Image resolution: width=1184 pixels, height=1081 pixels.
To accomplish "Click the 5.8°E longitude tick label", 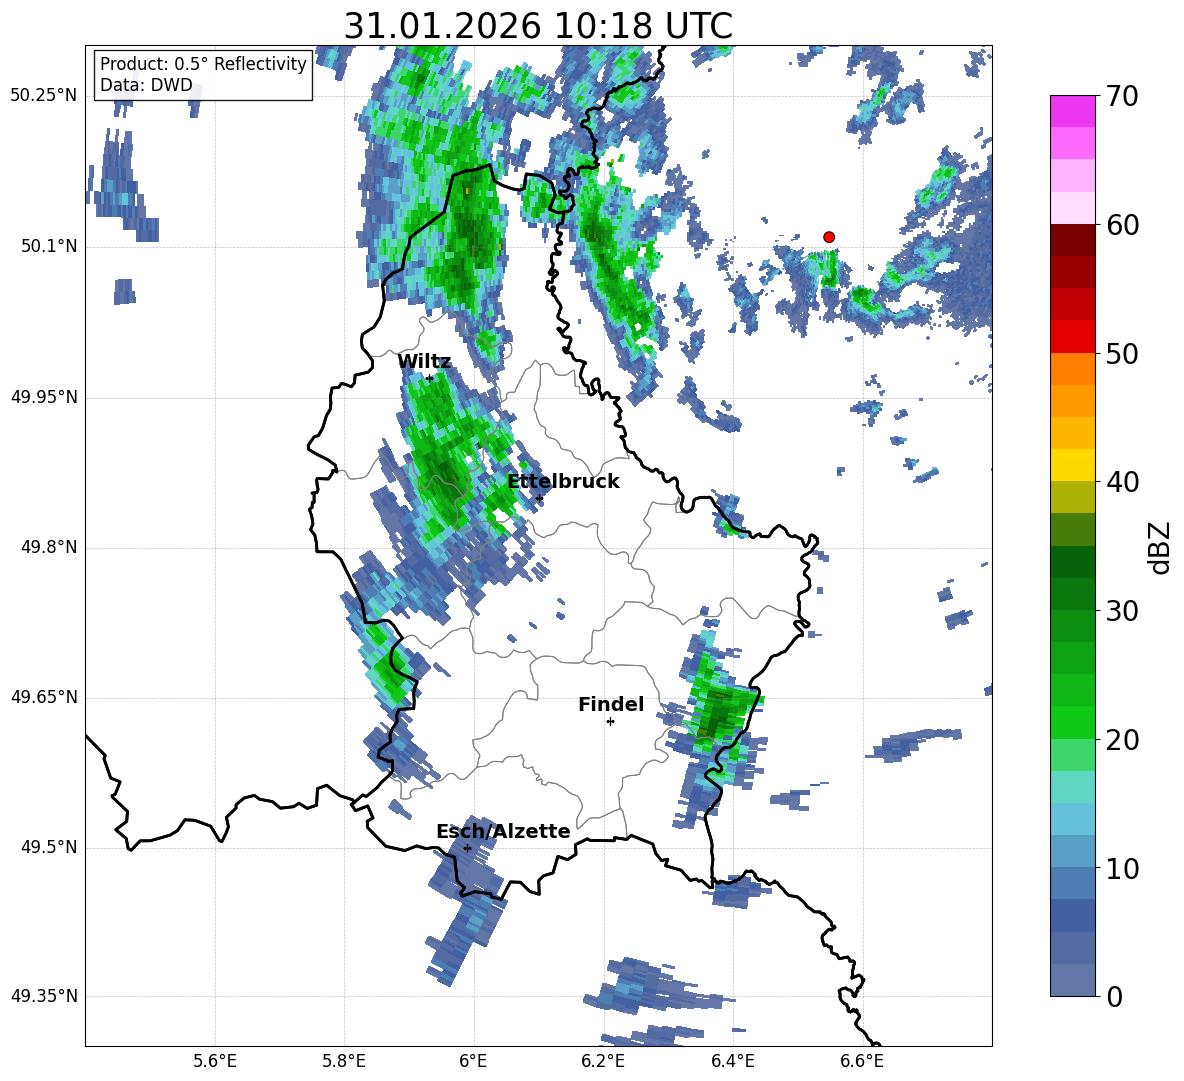I will click(x=344, y=1061).
